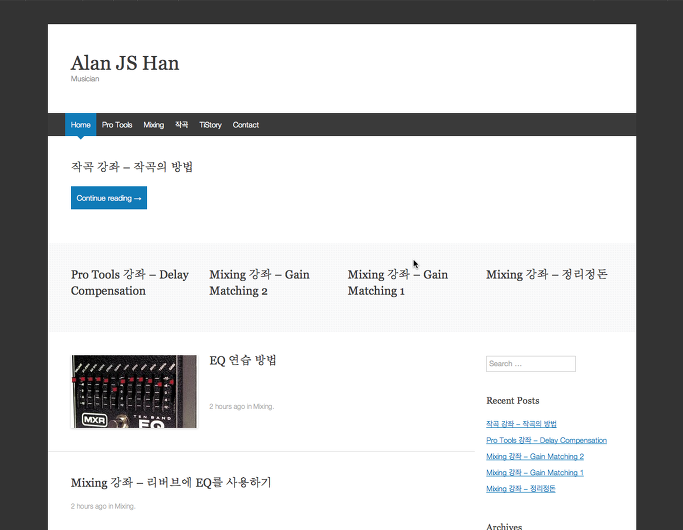This screenshot has height=530, width=683.
Task: Open the TiStory menu link
Action: [x=210, y=125]
